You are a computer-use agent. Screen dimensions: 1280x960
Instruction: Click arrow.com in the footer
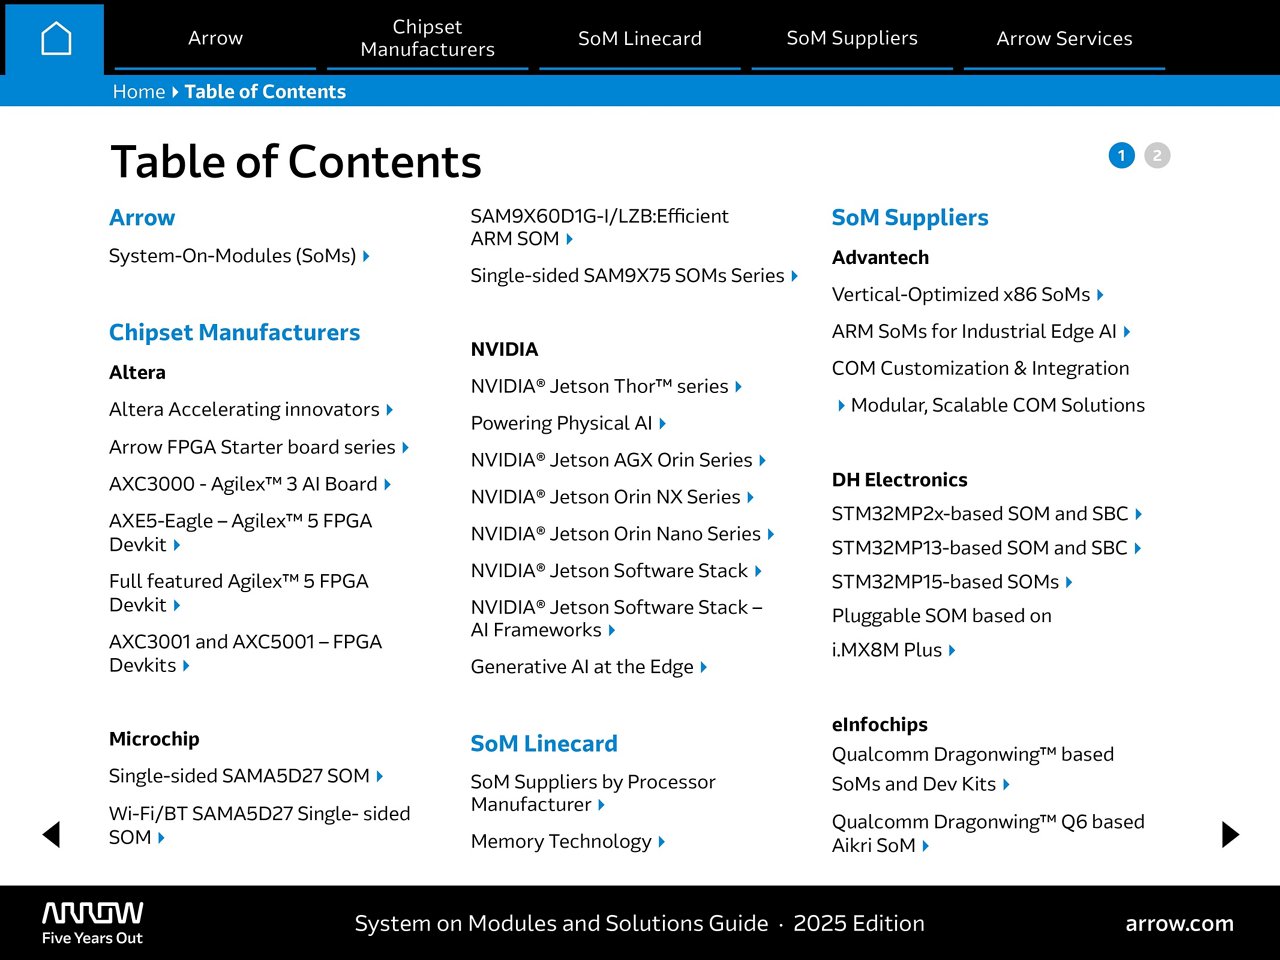[1181, 923]
